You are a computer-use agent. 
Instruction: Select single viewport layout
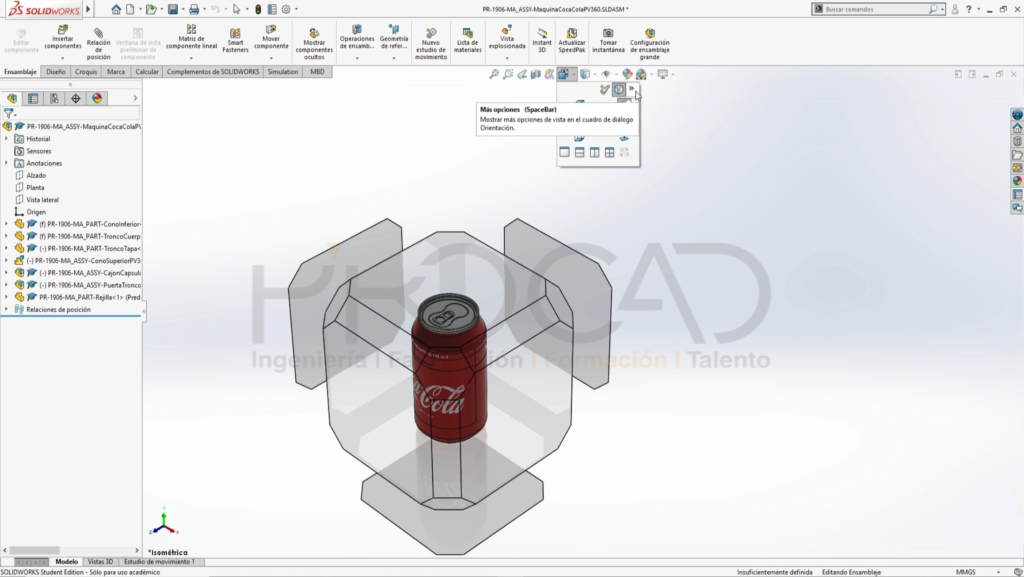tap(564, 152)
